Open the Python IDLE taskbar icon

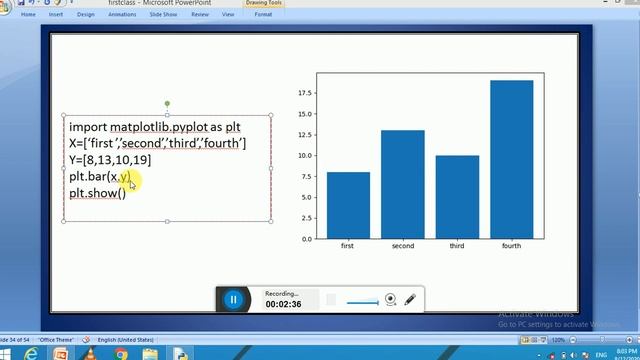tap(180, 353)
